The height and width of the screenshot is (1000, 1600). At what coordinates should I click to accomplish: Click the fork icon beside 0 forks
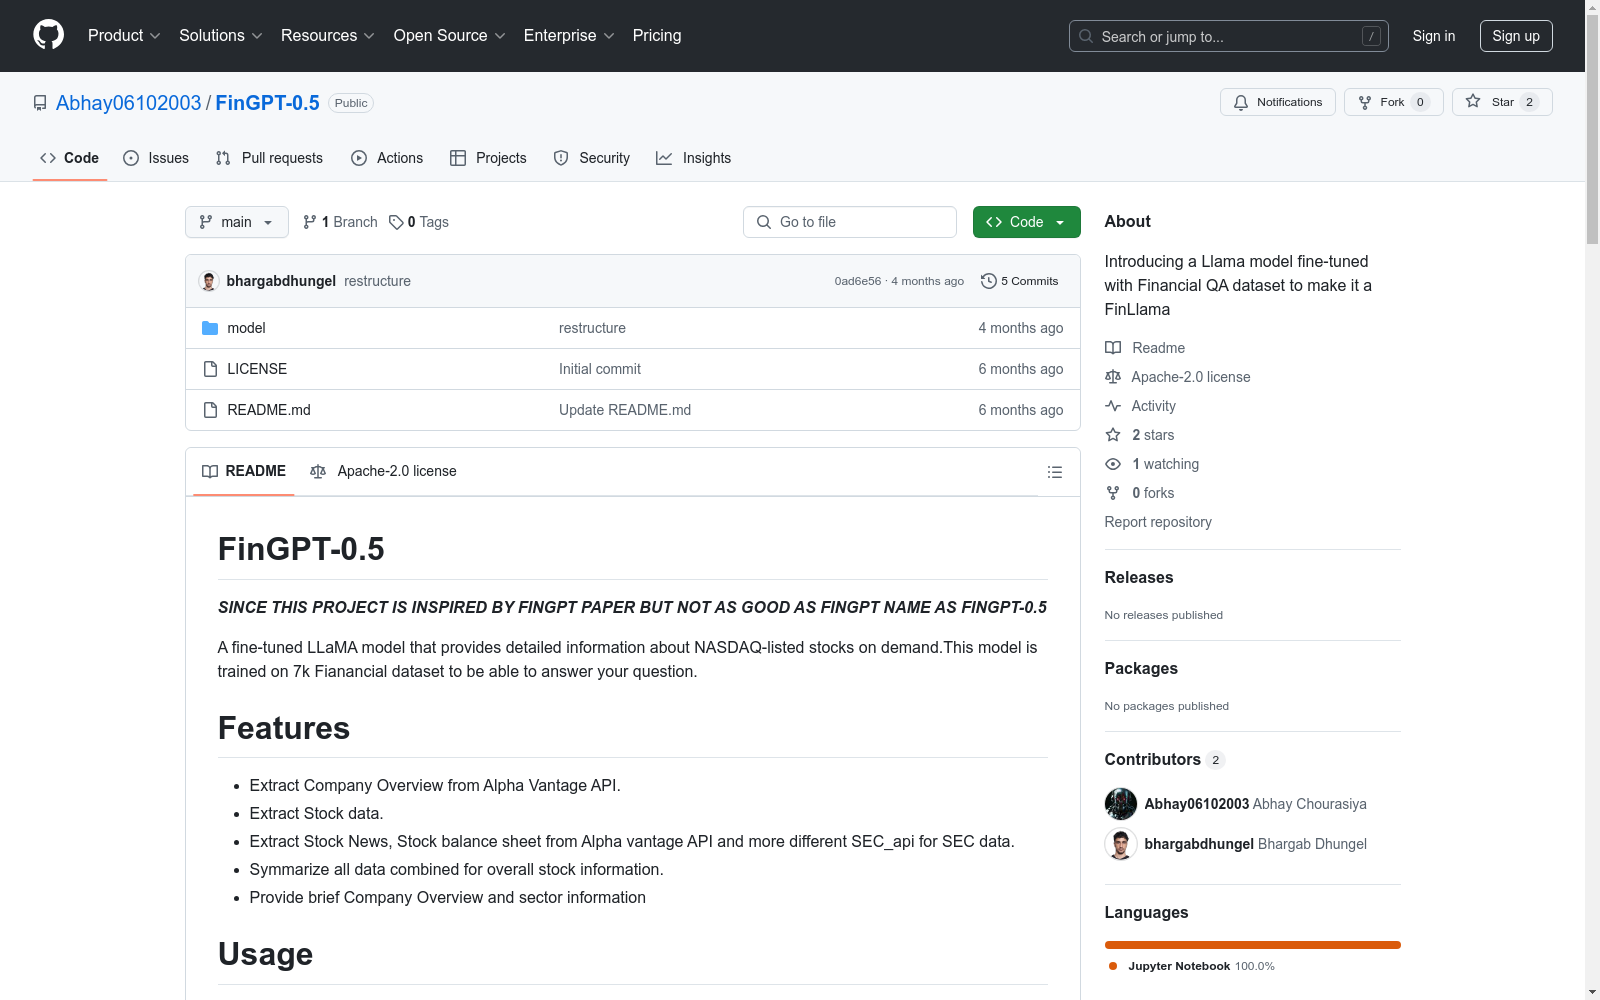1113,493
